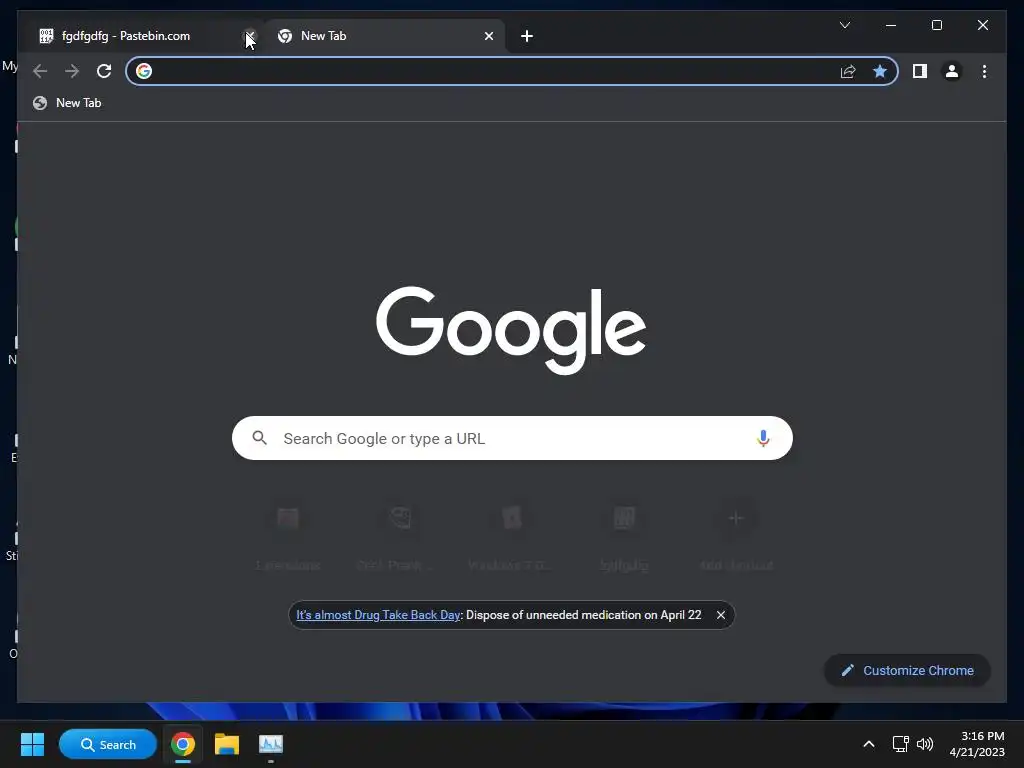1024x768 pixels.
Task: Open Customize Chrome
Action: [907, 671]
